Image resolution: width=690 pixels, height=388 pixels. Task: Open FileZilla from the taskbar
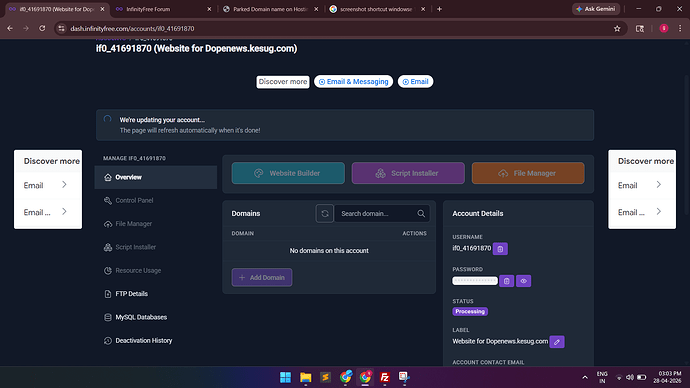(x=385, y=377)
